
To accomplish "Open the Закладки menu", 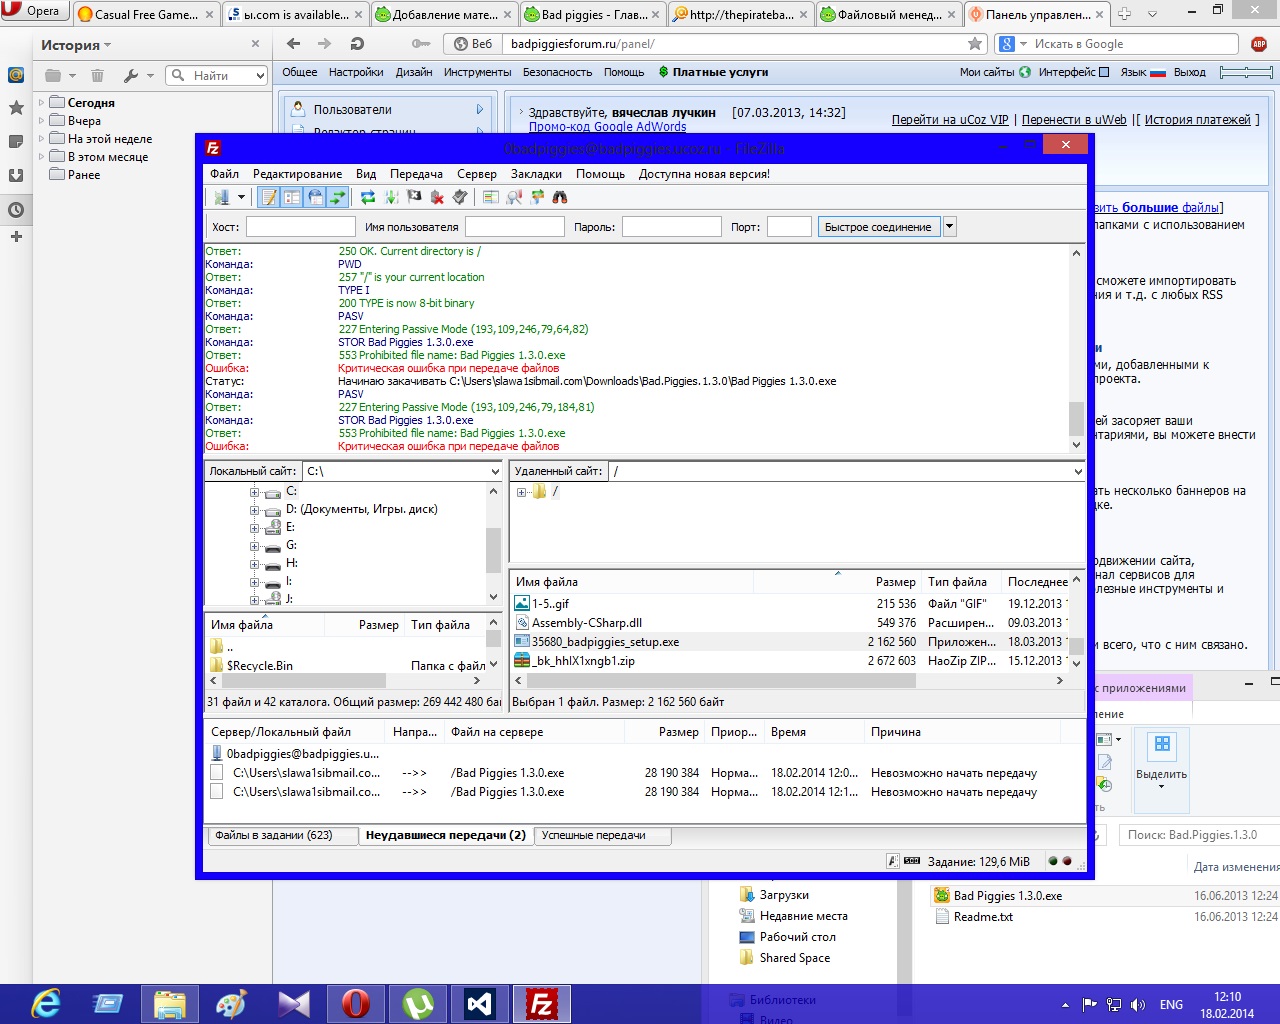I will (x=536, y=174).
